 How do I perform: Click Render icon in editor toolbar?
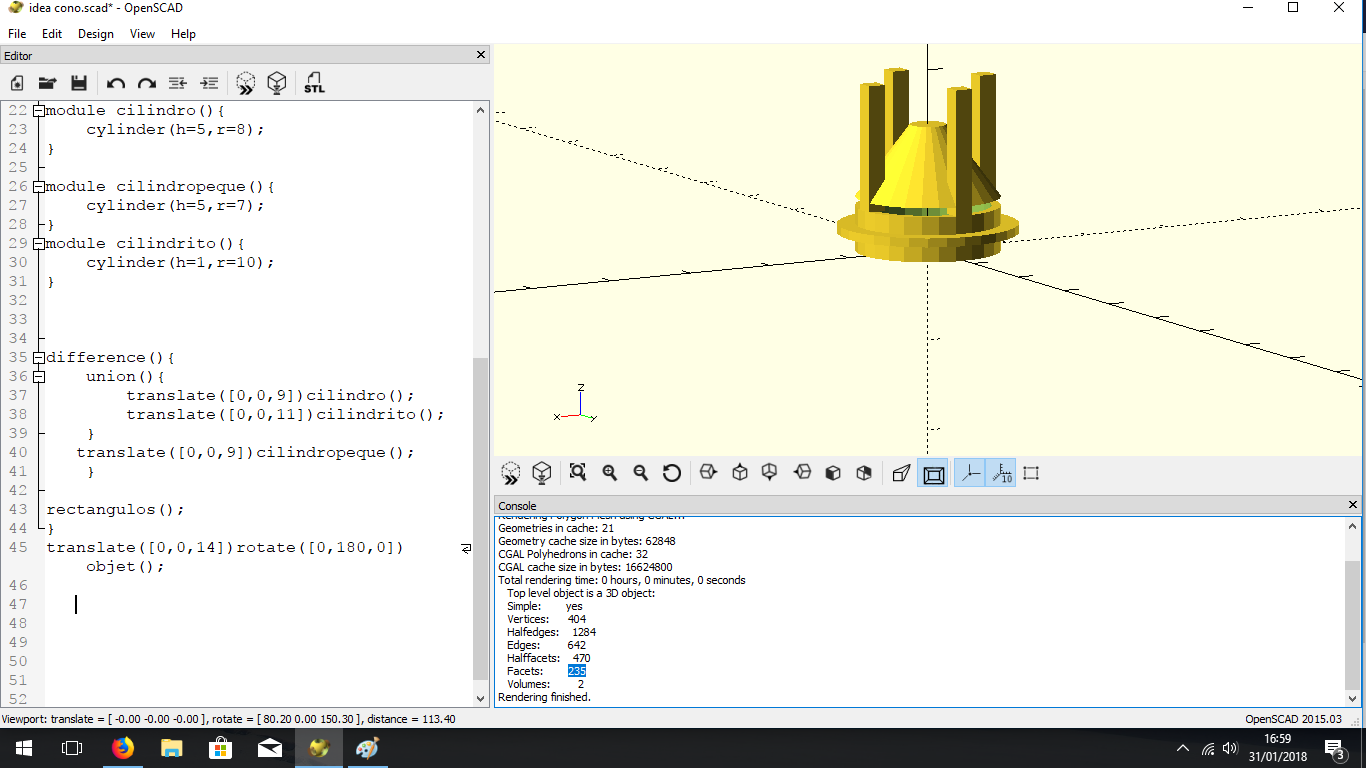tap(277, 83)
